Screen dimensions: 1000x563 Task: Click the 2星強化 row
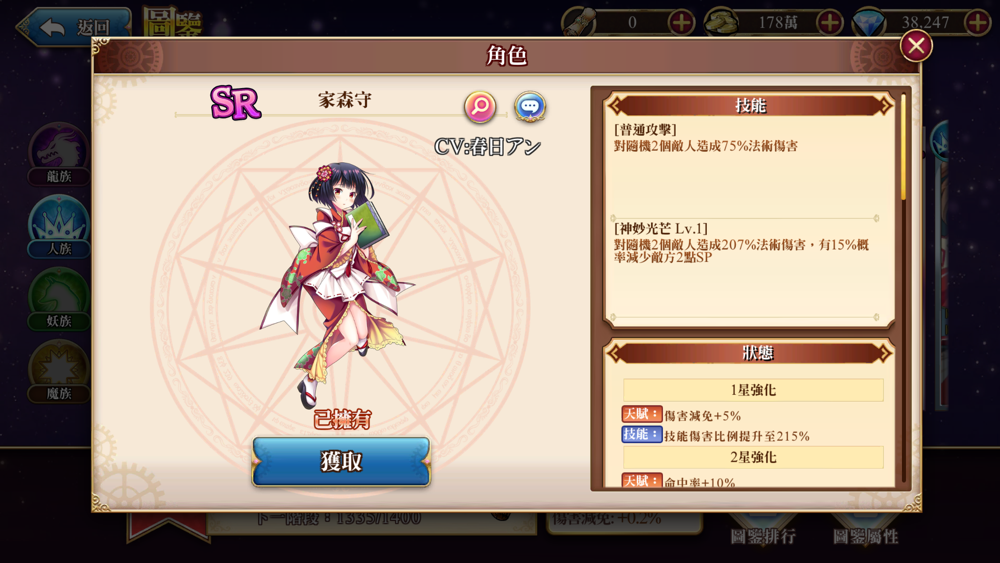pyautogui.click(x=753, y=457)
